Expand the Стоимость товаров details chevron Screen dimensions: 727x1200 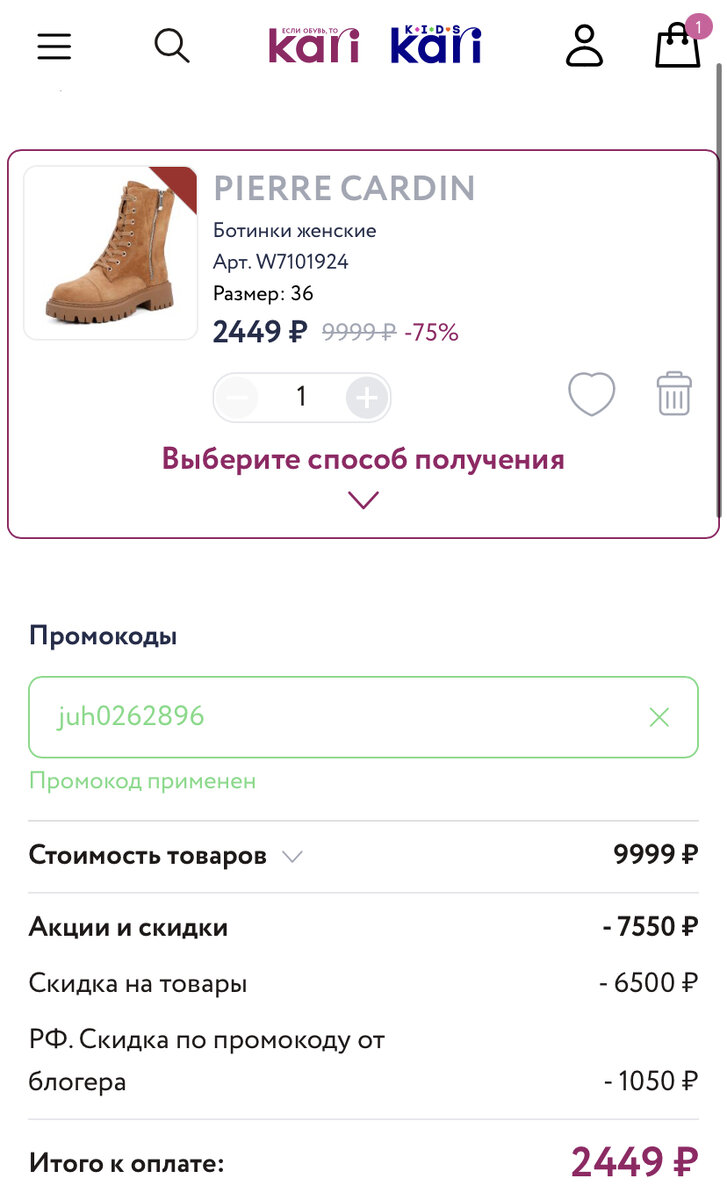tap(291, 856)
